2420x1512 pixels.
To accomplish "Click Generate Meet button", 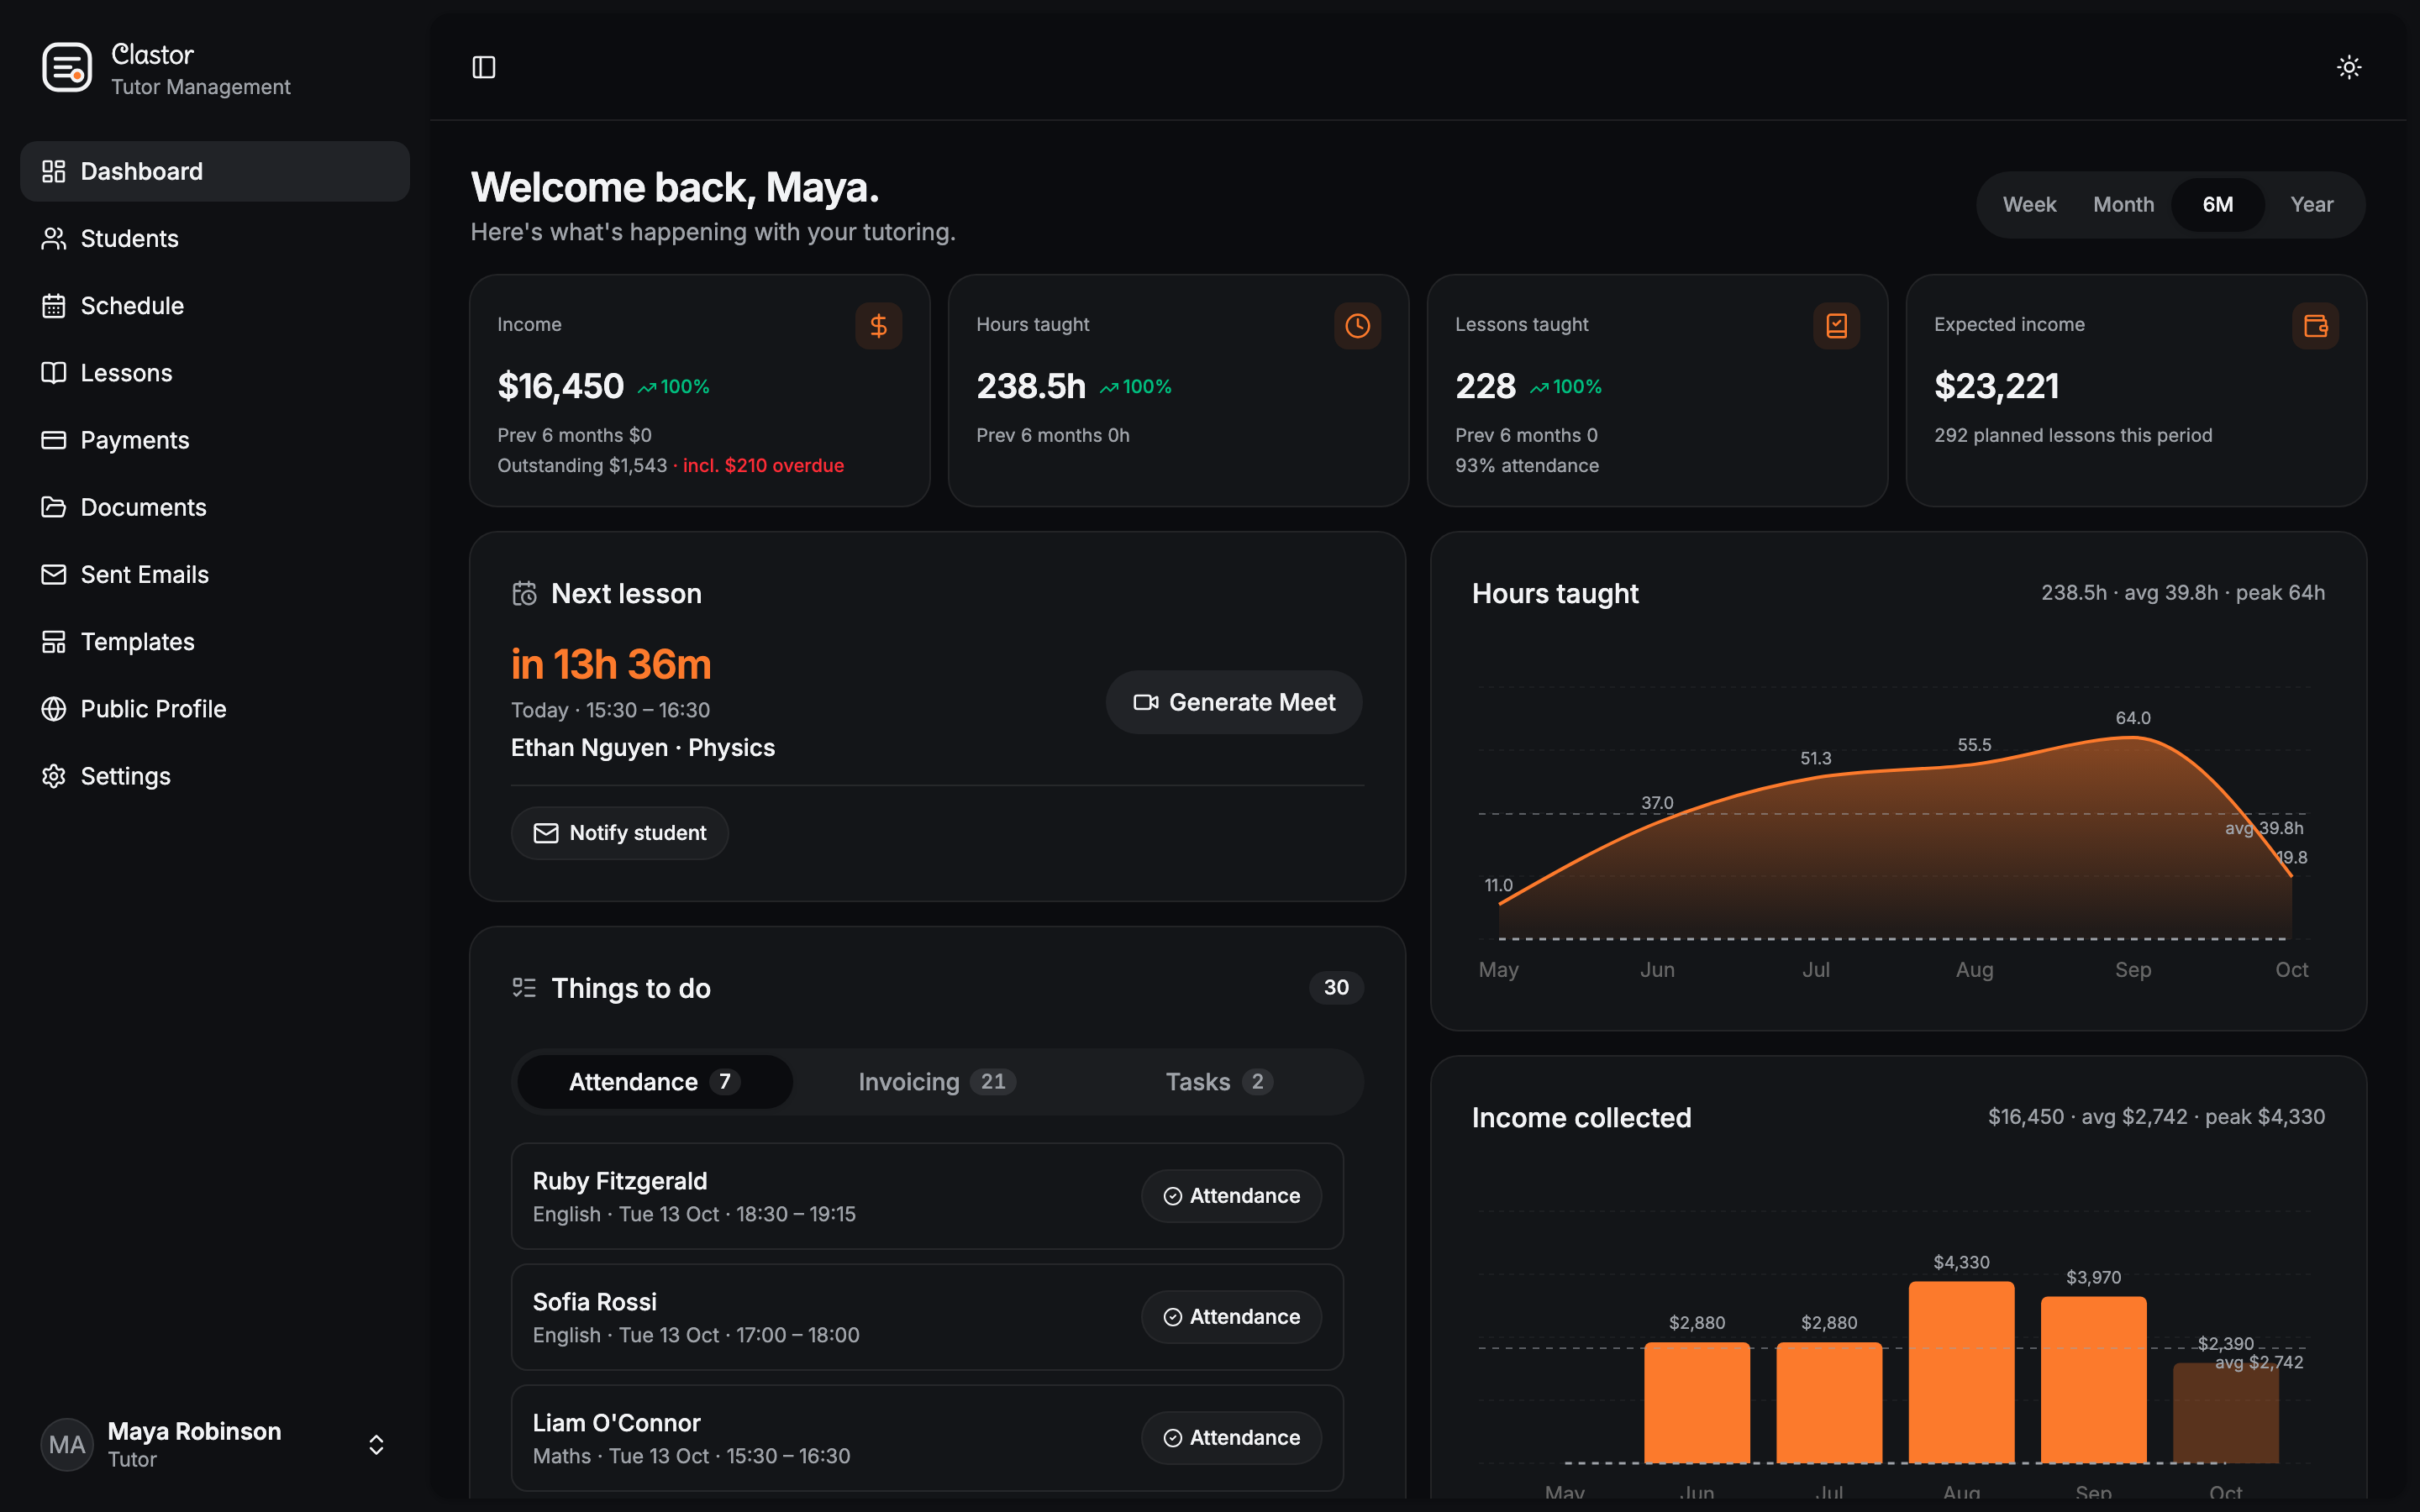I will tap(1234, 702).
